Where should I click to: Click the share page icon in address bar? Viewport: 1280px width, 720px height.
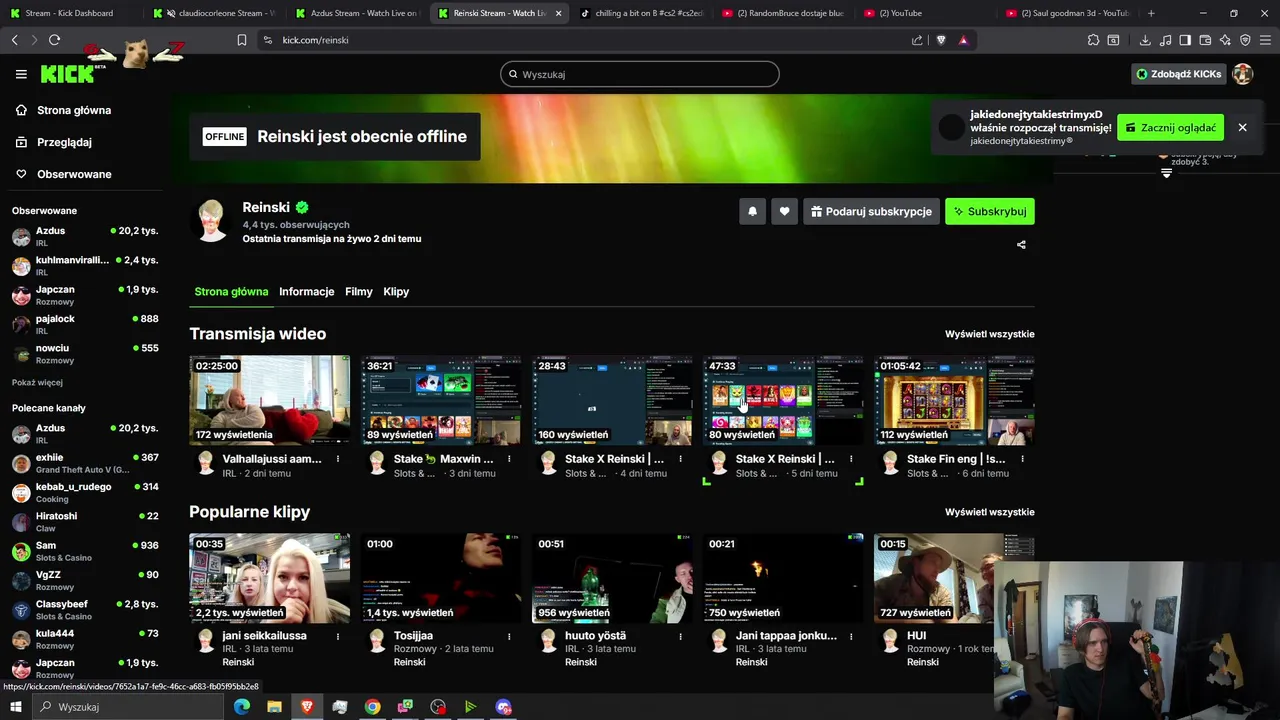(917, 40)
